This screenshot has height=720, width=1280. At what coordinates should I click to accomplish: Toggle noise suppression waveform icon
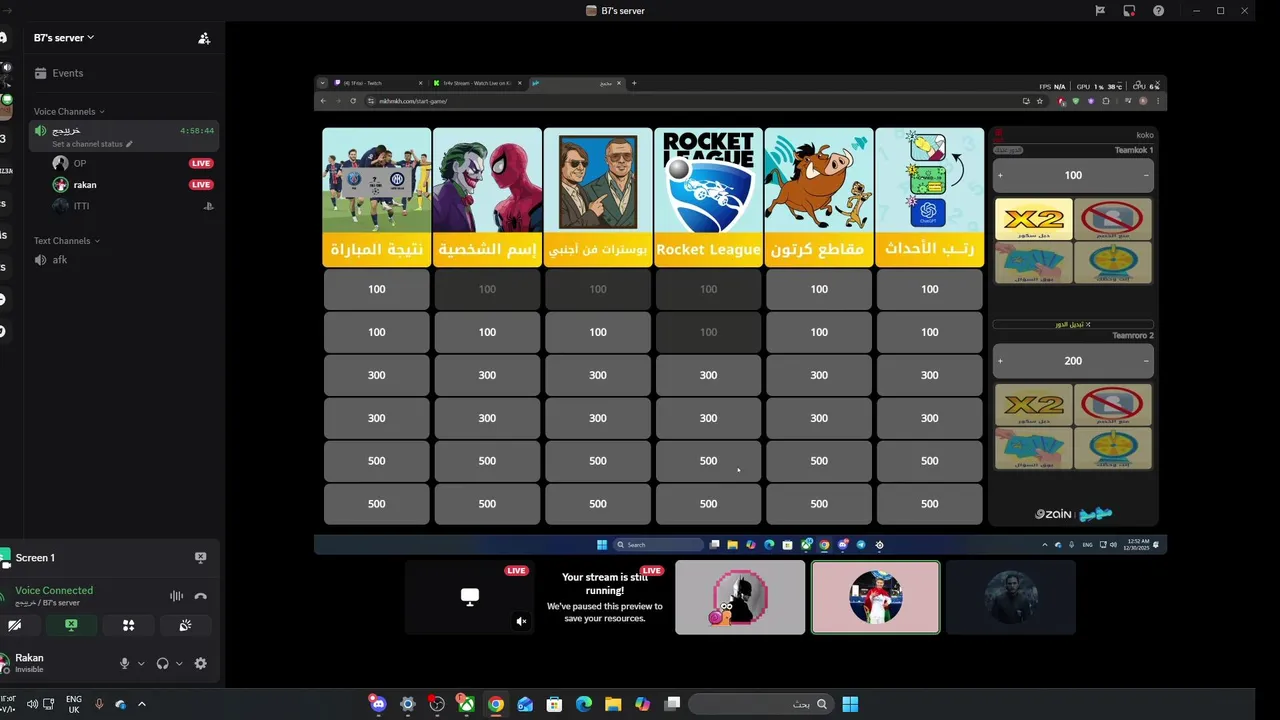tap(176, 596)
